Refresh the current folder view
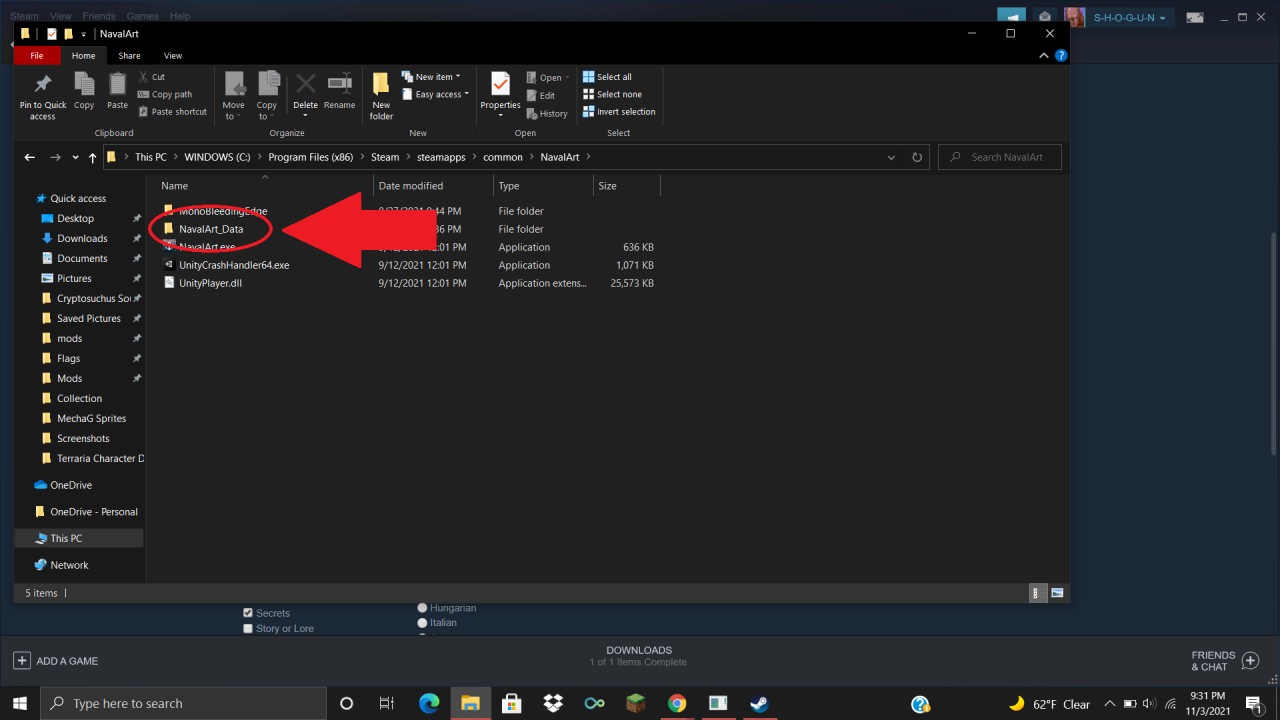This screenshot has height=720, width=1280. point(917,157)
